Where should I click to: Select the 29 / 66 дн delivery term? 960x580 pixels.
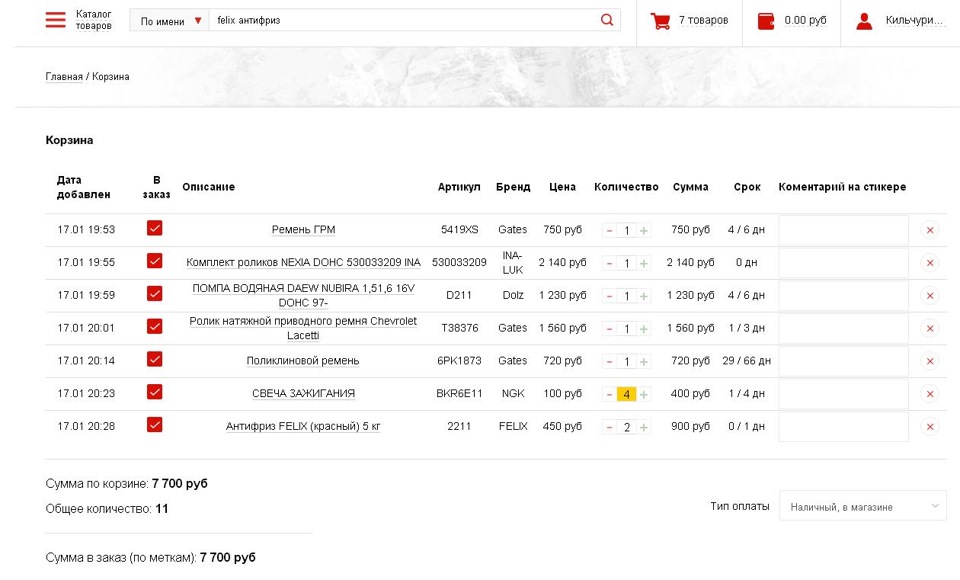point(746,361)
